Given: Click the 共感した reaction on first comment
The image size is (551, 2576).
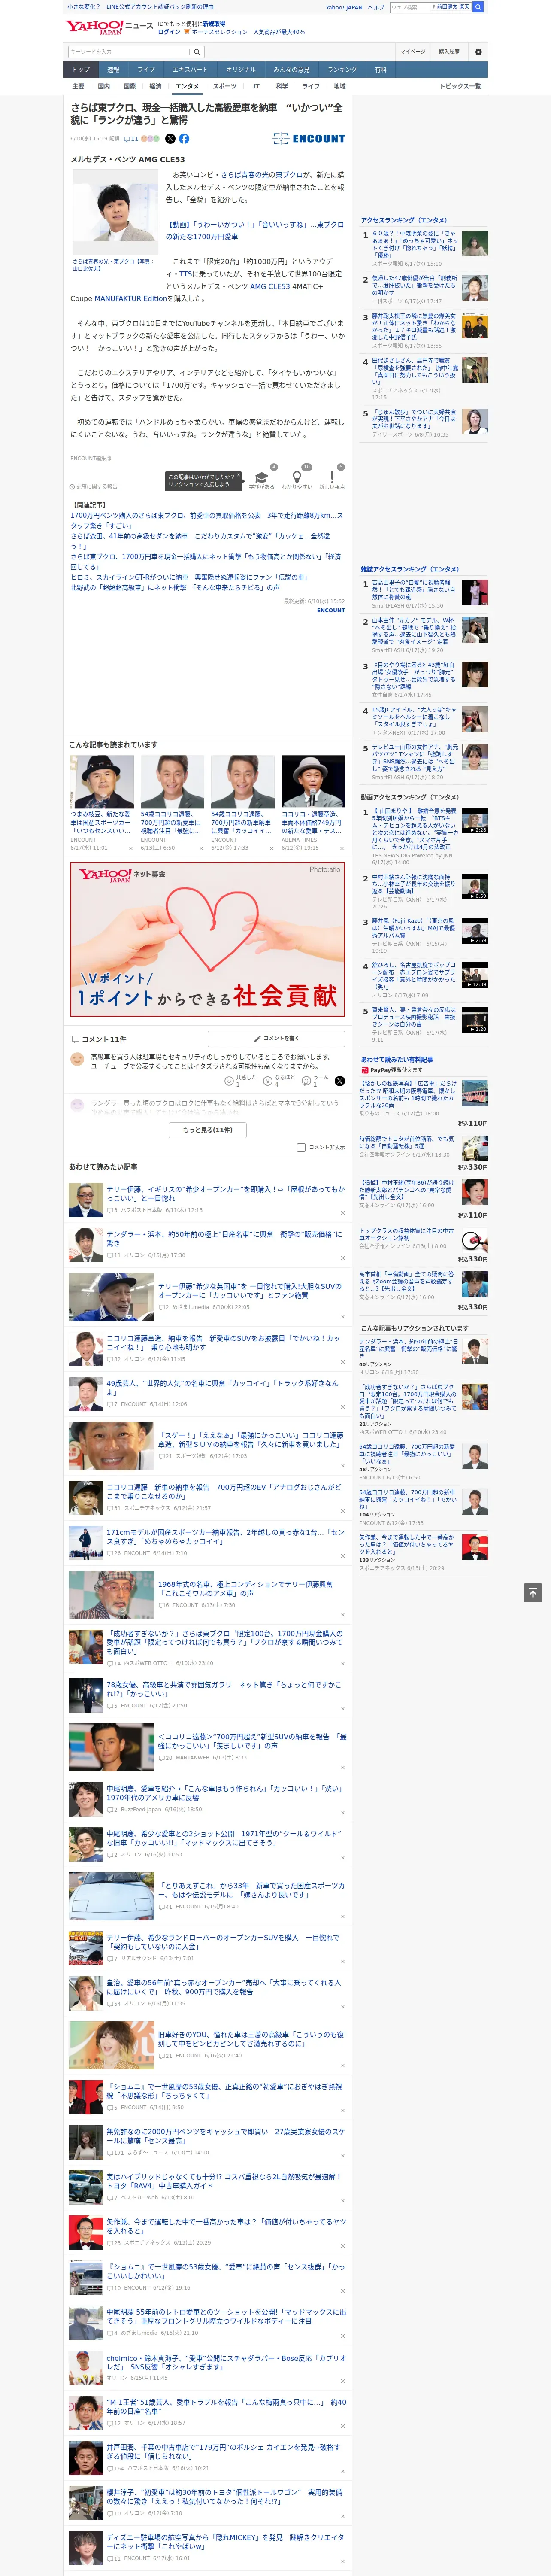Looking at the screenshot, I should point(241,1080).
